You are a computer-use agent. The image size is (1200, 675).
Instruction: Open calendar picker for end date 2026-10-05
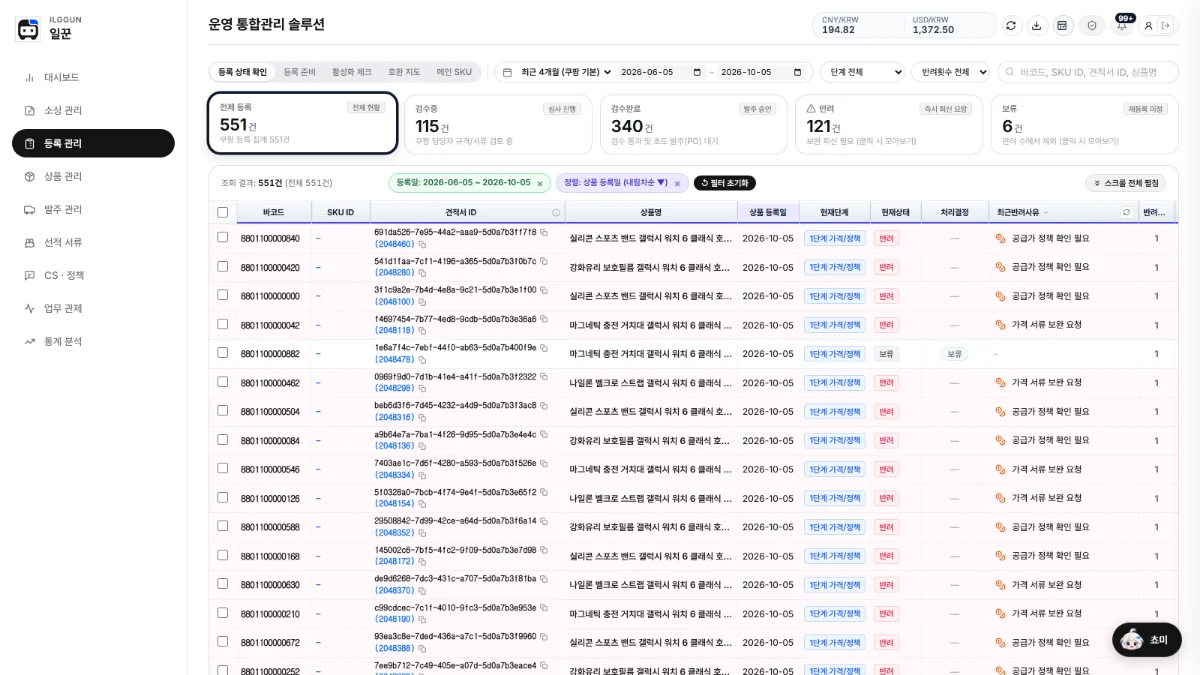797,72
